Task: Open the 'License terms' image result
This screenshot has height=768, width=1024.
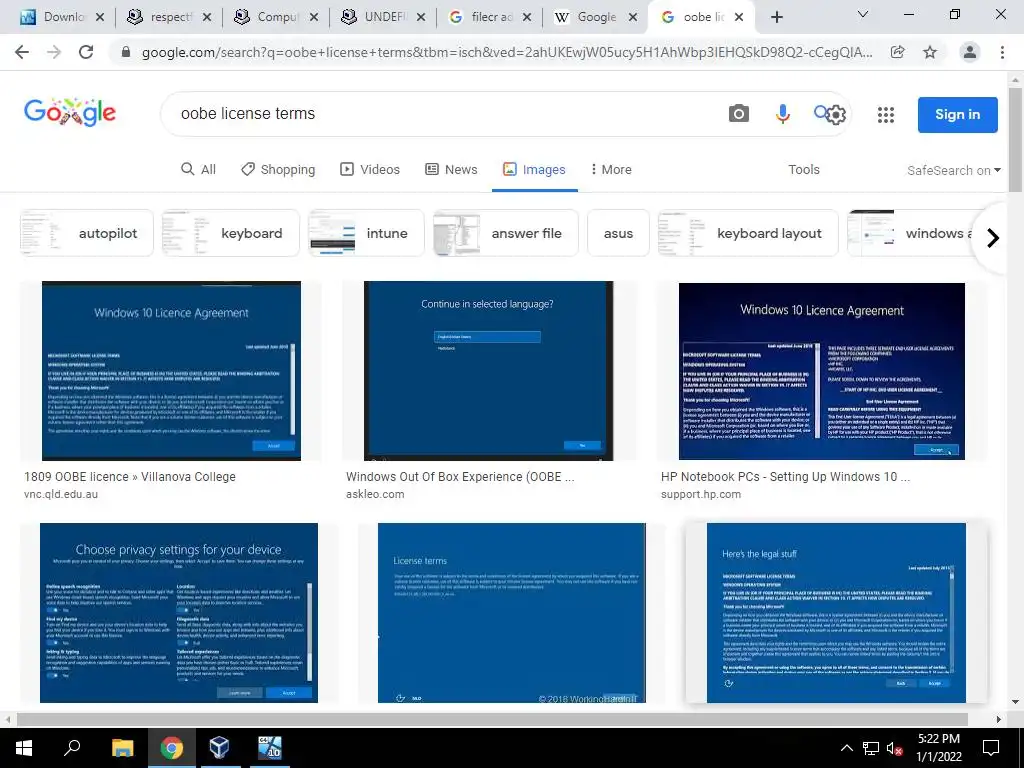Action: tap(511, 613)
